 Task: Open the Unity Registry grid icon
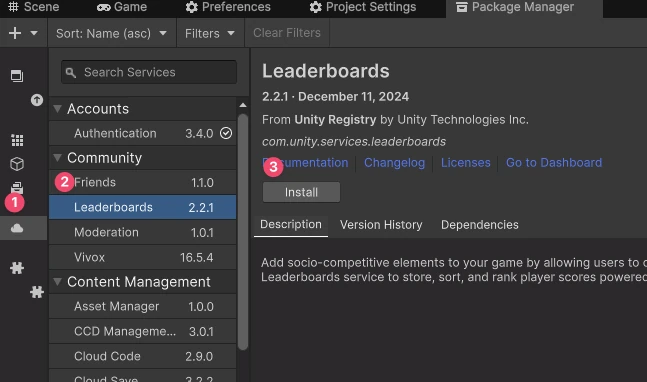pos(17,140)
